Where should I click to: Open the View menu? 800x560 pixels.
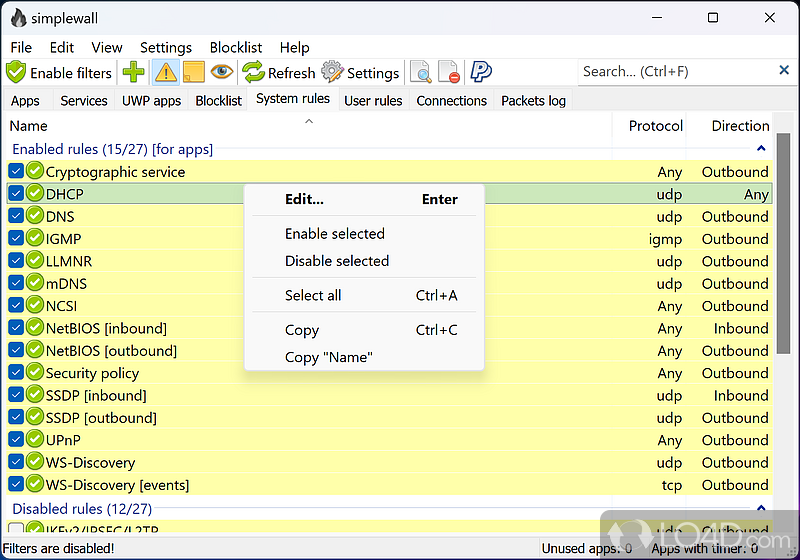(x=107, y=47)
